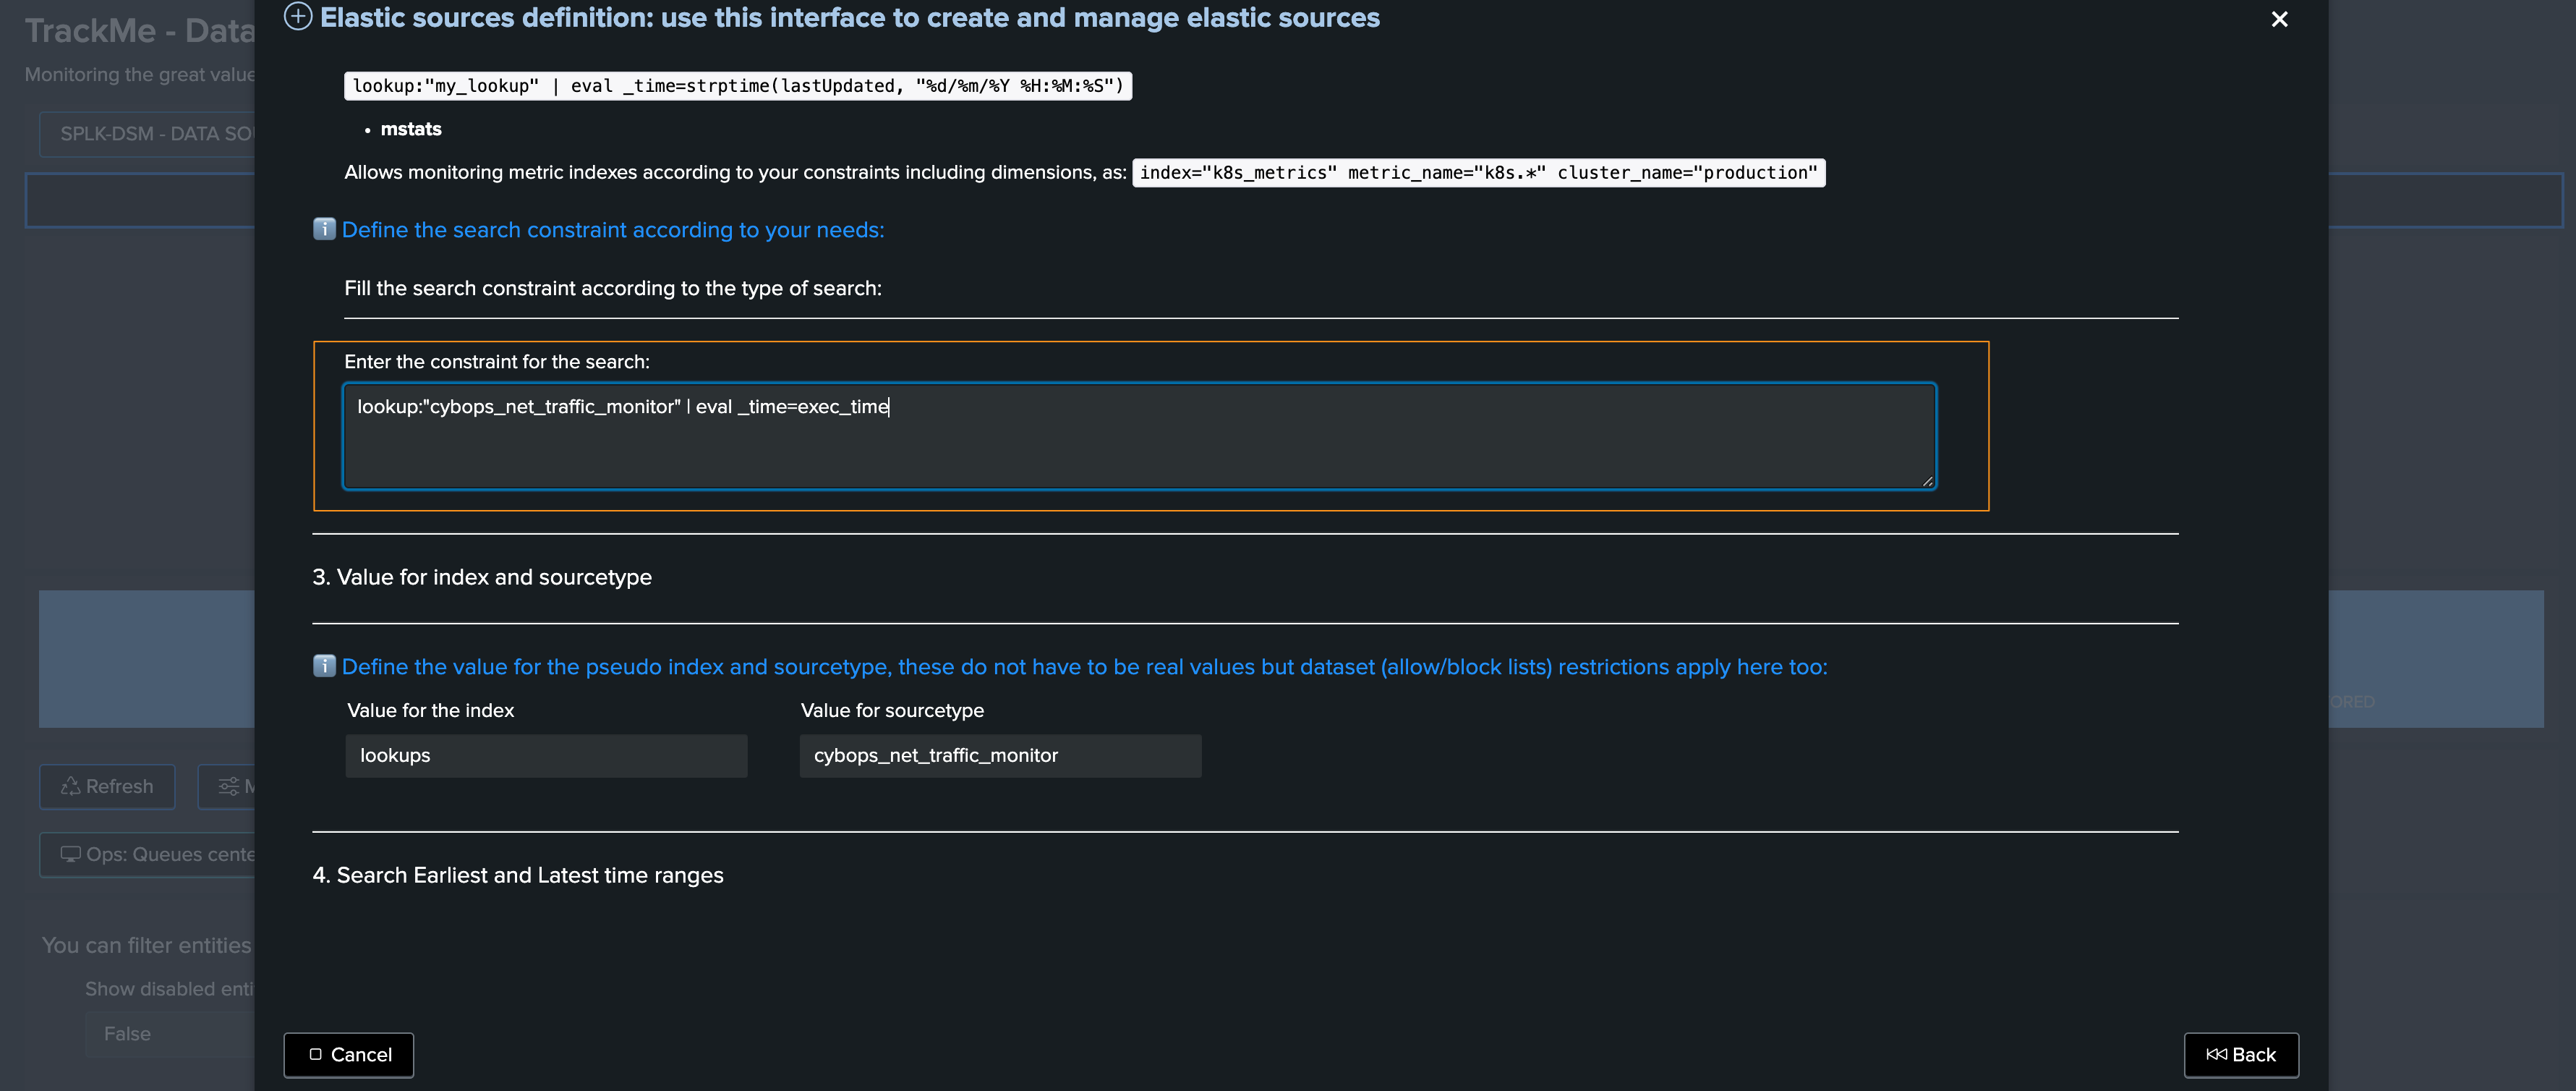
Task: Click the 'Value for sourcetype' label
Action: (x=892, y=711)
